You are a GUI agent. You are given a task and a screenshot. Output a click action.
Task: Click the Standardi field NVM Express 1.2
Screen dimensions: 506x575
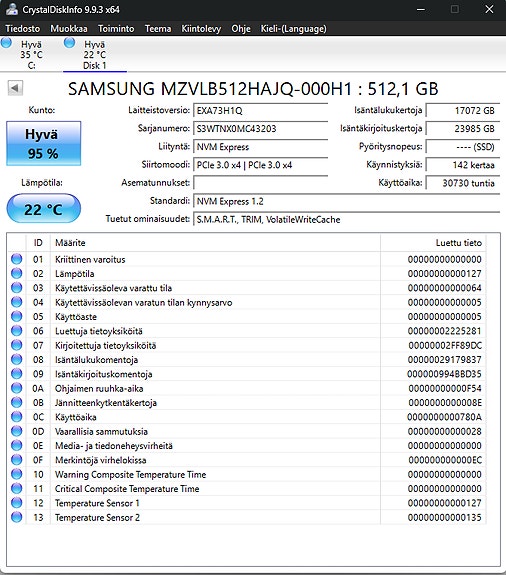(x=346, y=201)
